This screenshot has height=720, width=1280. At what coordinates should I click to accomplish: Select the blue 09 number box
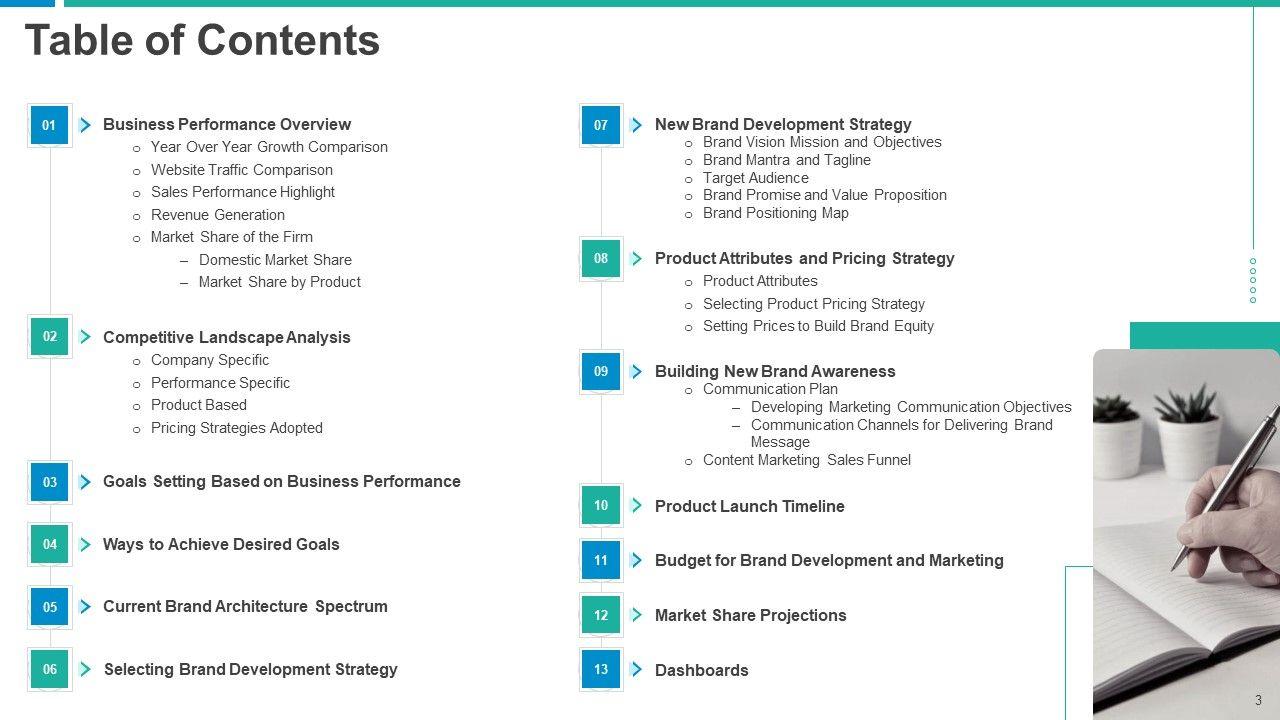pyautogui.click(x=601, y=372)
